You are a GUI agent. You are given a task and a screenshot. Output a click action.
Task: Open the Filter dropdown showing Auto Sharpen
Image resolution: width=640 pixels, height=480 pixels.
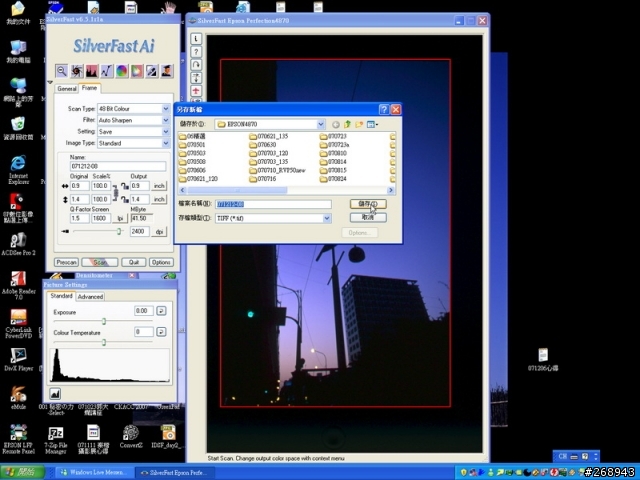(x=166, y=120)
